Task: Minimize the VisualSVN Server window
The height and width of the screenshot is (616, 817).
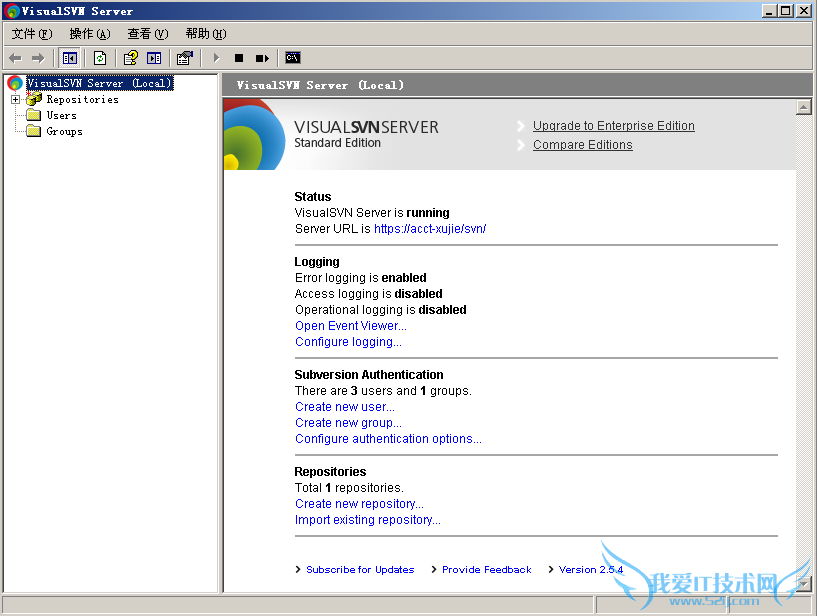Action: click(x=769, y=11)
